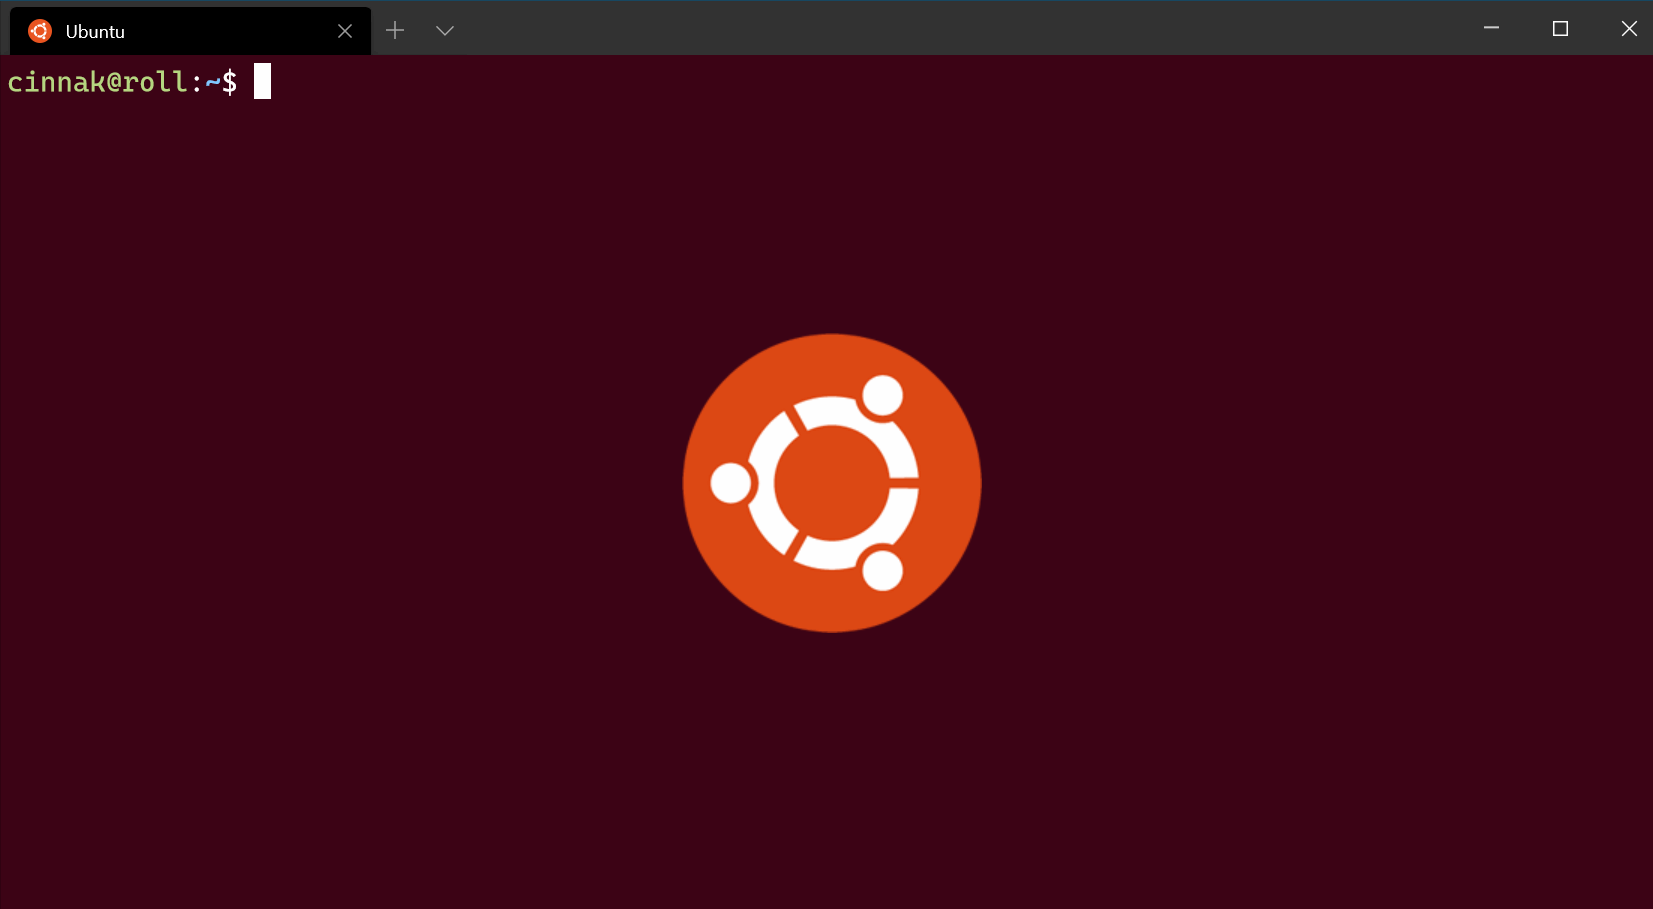Toggle the maximize state of the window

coord(1559,28)
